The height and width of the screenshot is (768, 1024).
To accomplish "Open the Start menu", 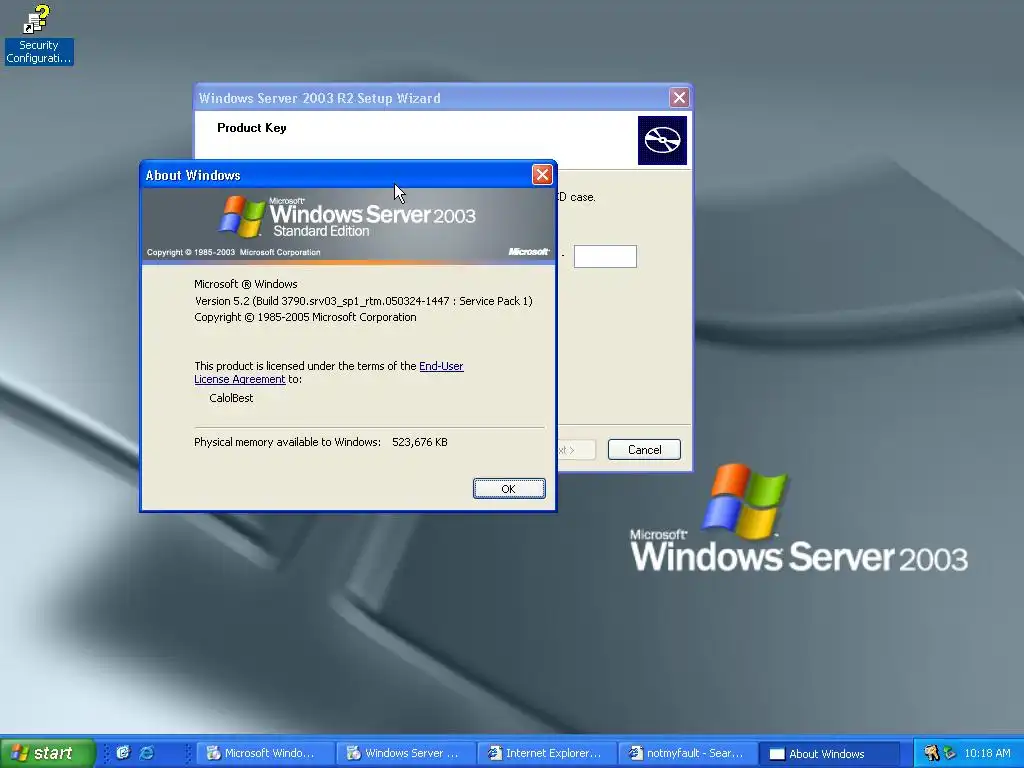I will click(48, 753).
